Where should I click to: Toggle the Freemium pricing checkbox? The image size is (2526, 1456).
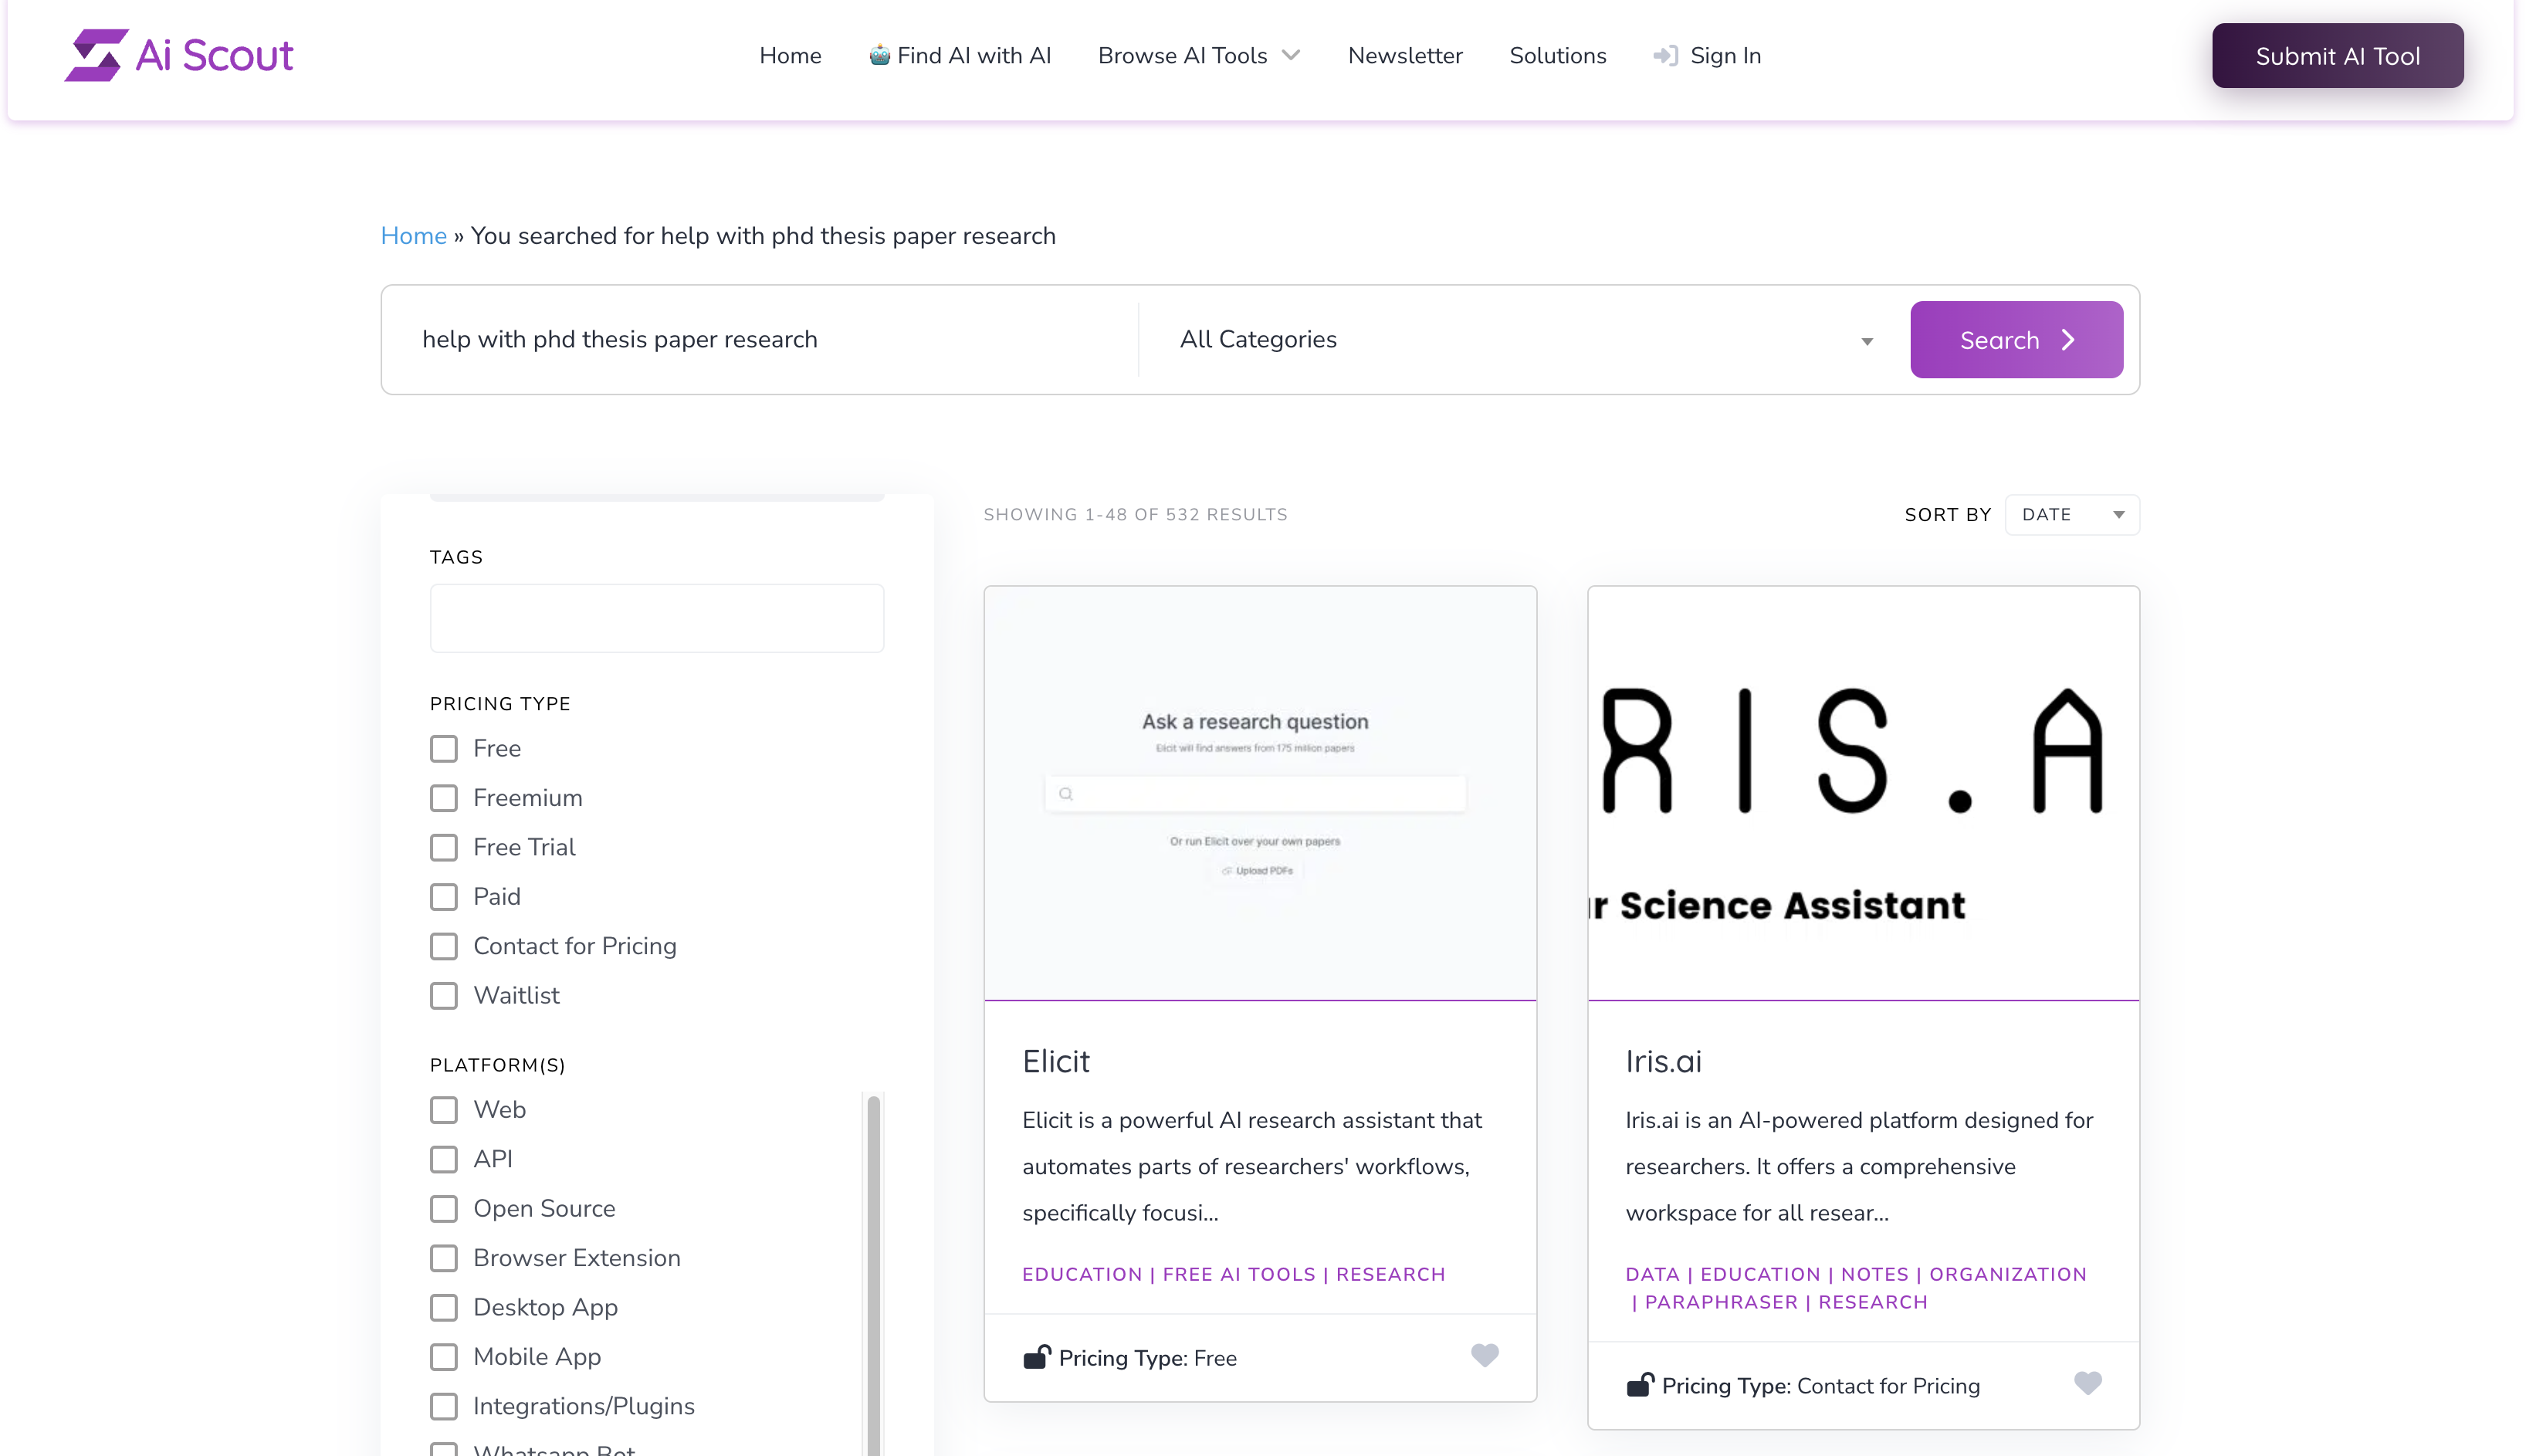[x=444, y=797]
